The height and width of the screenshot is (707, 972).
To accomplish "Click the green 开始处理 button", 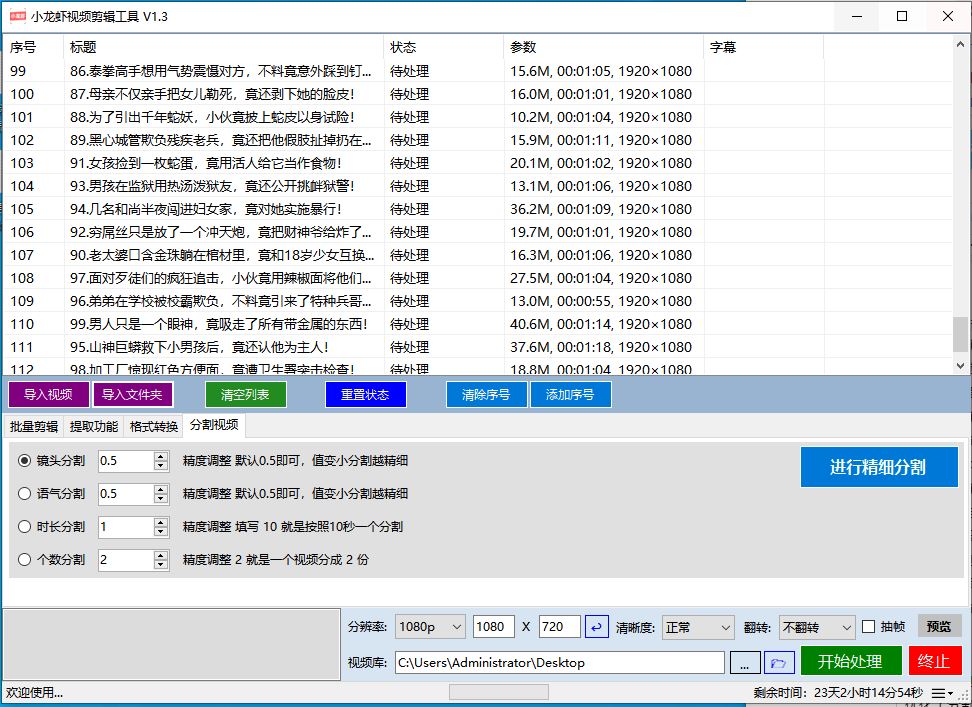I will click(850, 661).
